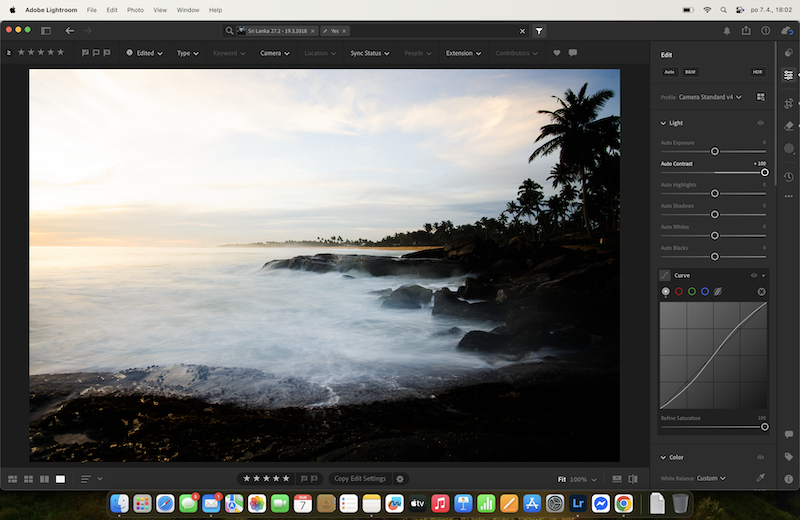The height and width of the screenshot is (520, 800).
Task: Open the Extension filter dropdown
Action: coord(463,53)
